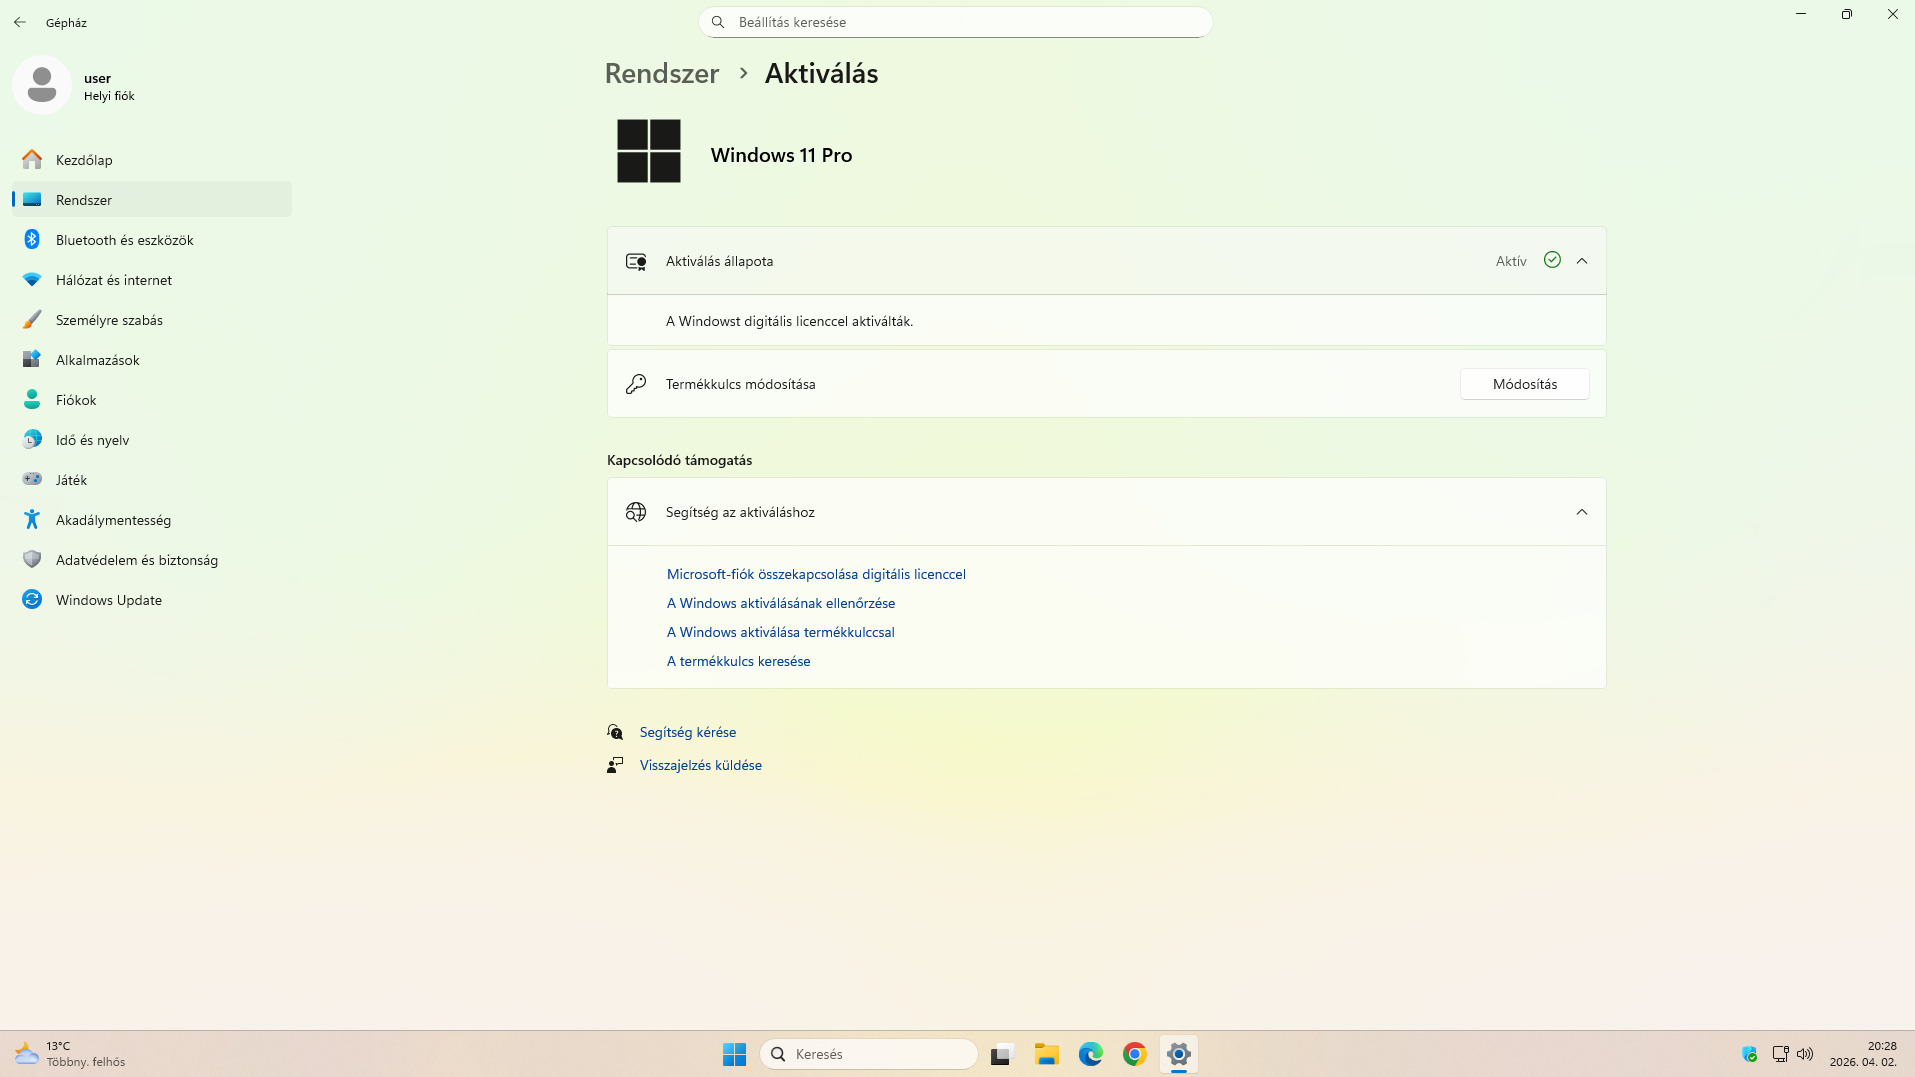Click the Wi-Fi network icon in sidebar
Screen dimensions: 1915x1077
[32, 280]
